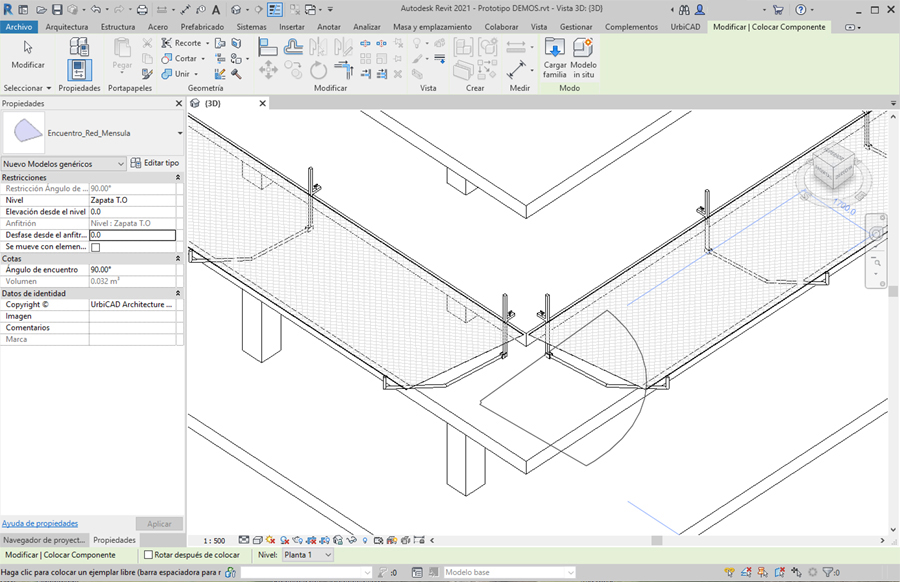Viewport: 900px width, 582px height.
Task: Open the Arquitectura ribbon tab
Action: [x=67, y=27]
